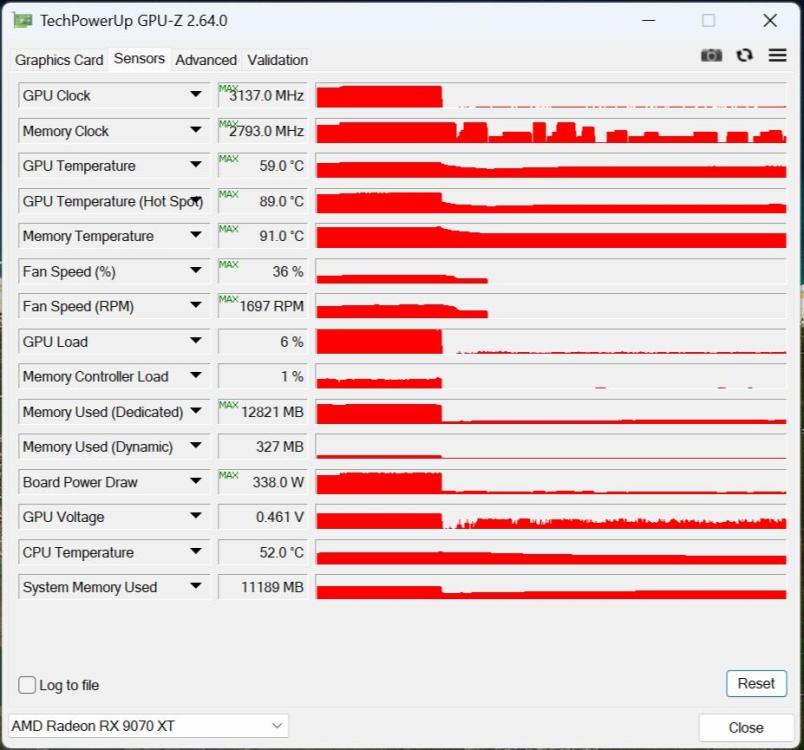Enable the Log to file checkbox
Image resolution: width=804 pixels, height=750 pixels.
tap(27, 685)
